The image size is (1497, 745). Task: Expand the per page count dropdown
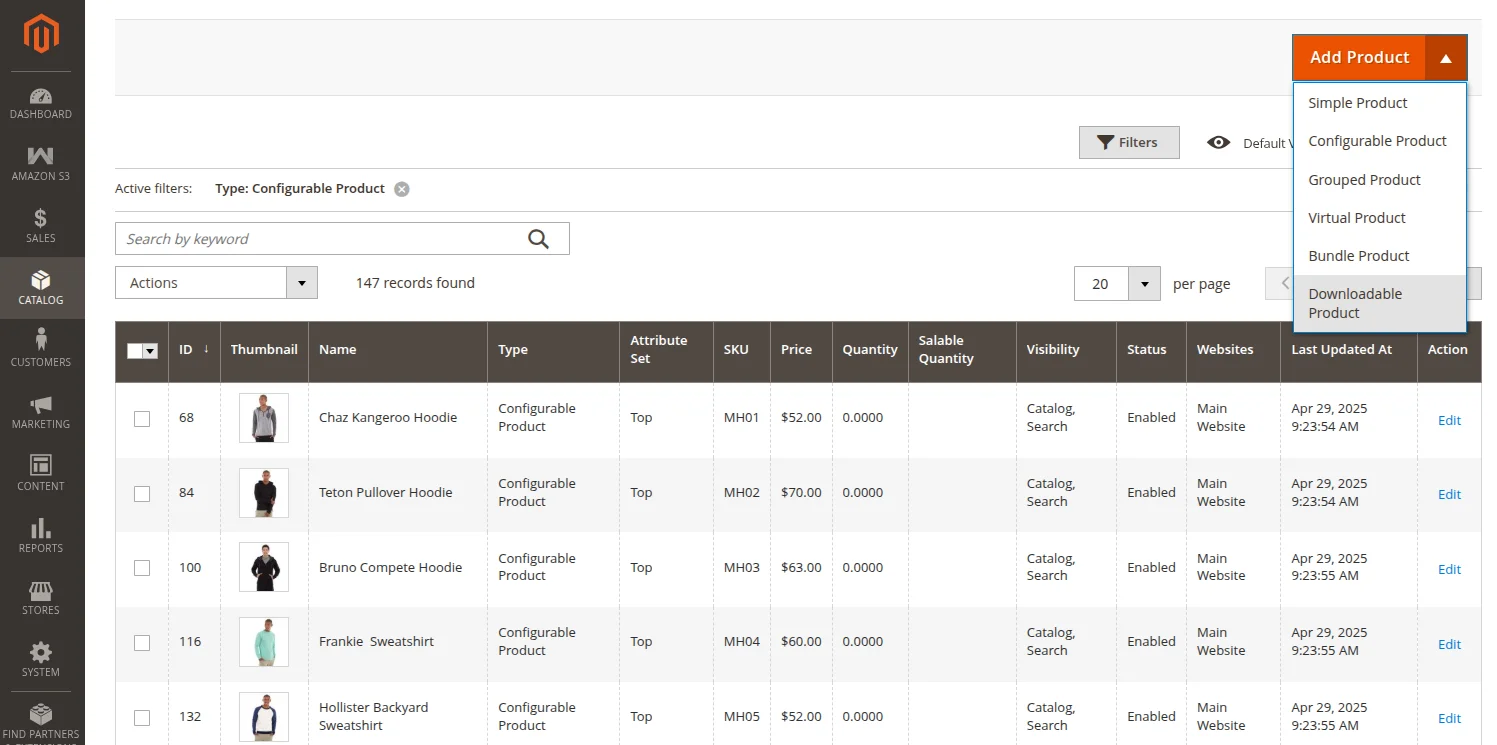tap(1144, 284)
